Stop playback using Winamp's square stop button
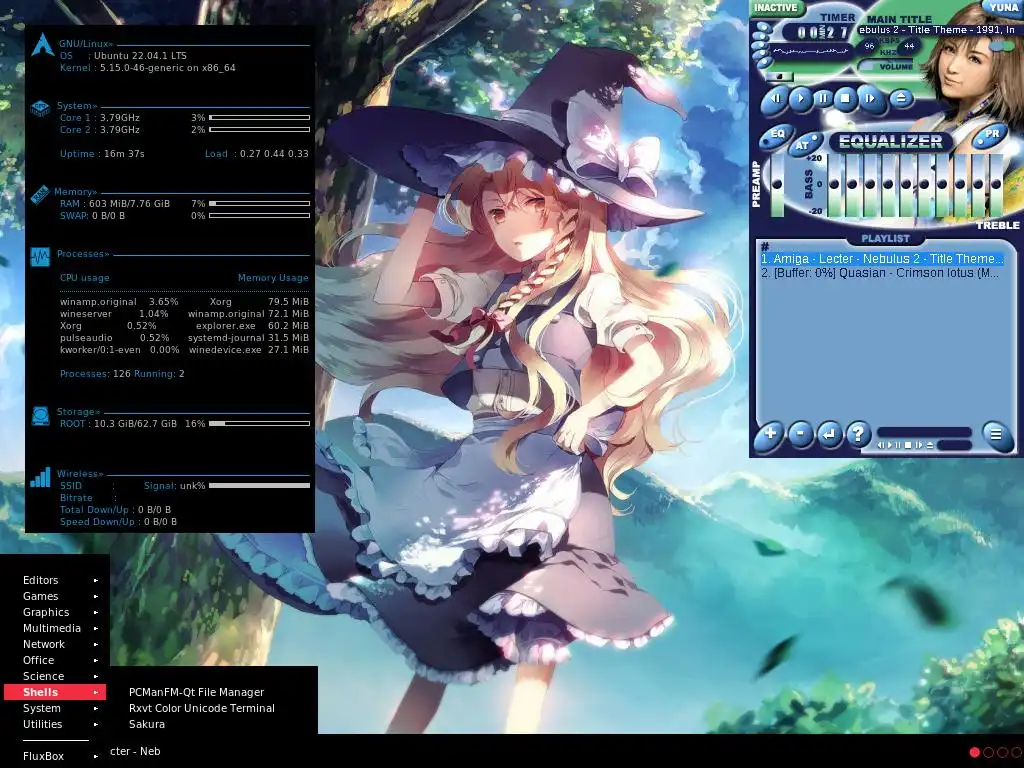This screenshot has width=1024, height=768. pos(845,98)
